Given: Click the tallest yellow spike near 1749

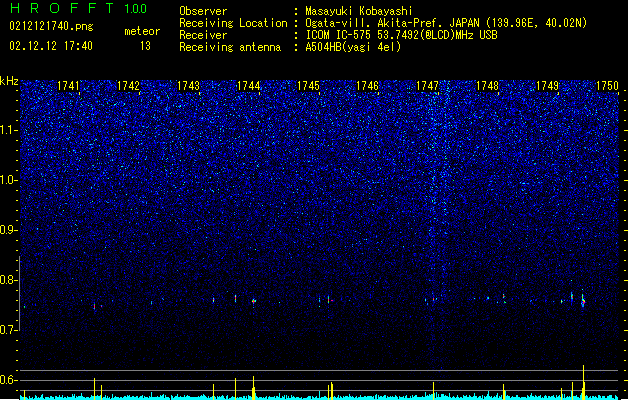Looking at the screenshot, I should click(x=583, y=382).
